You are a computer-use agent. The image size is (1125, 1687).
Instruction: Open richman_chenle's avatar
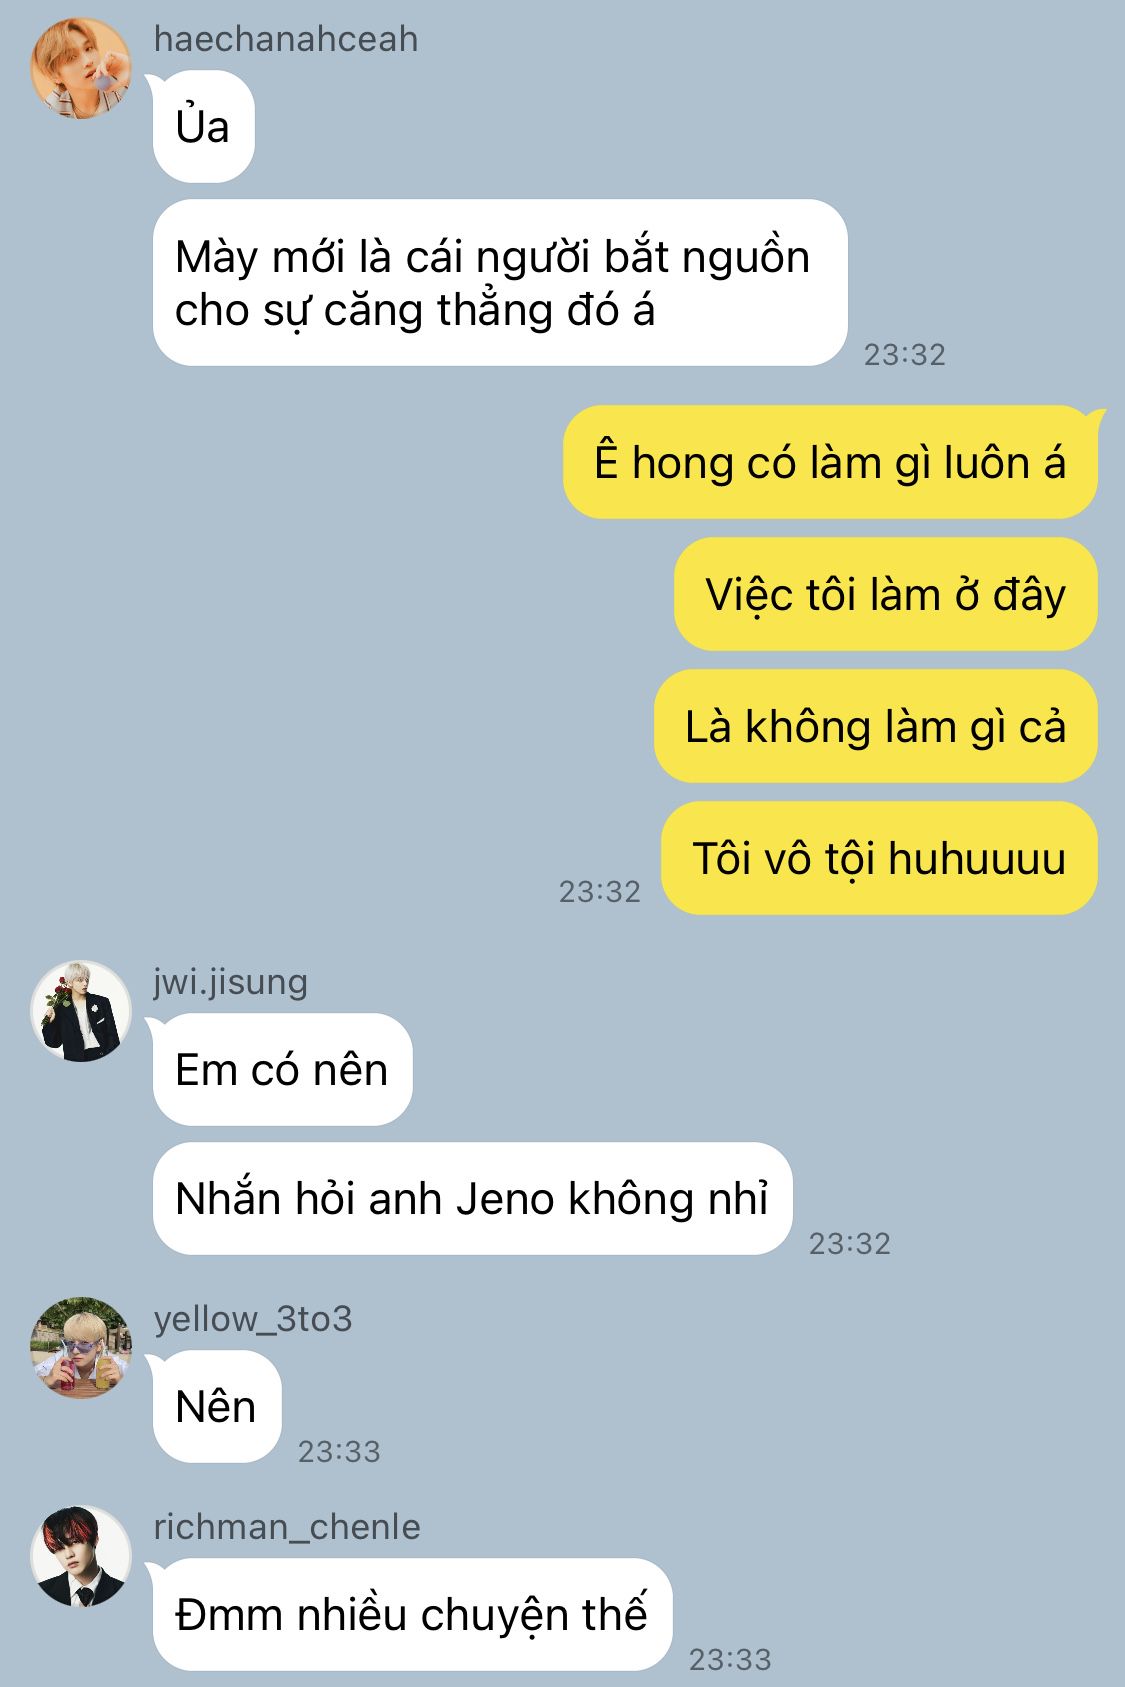(x=81, y=1556)
